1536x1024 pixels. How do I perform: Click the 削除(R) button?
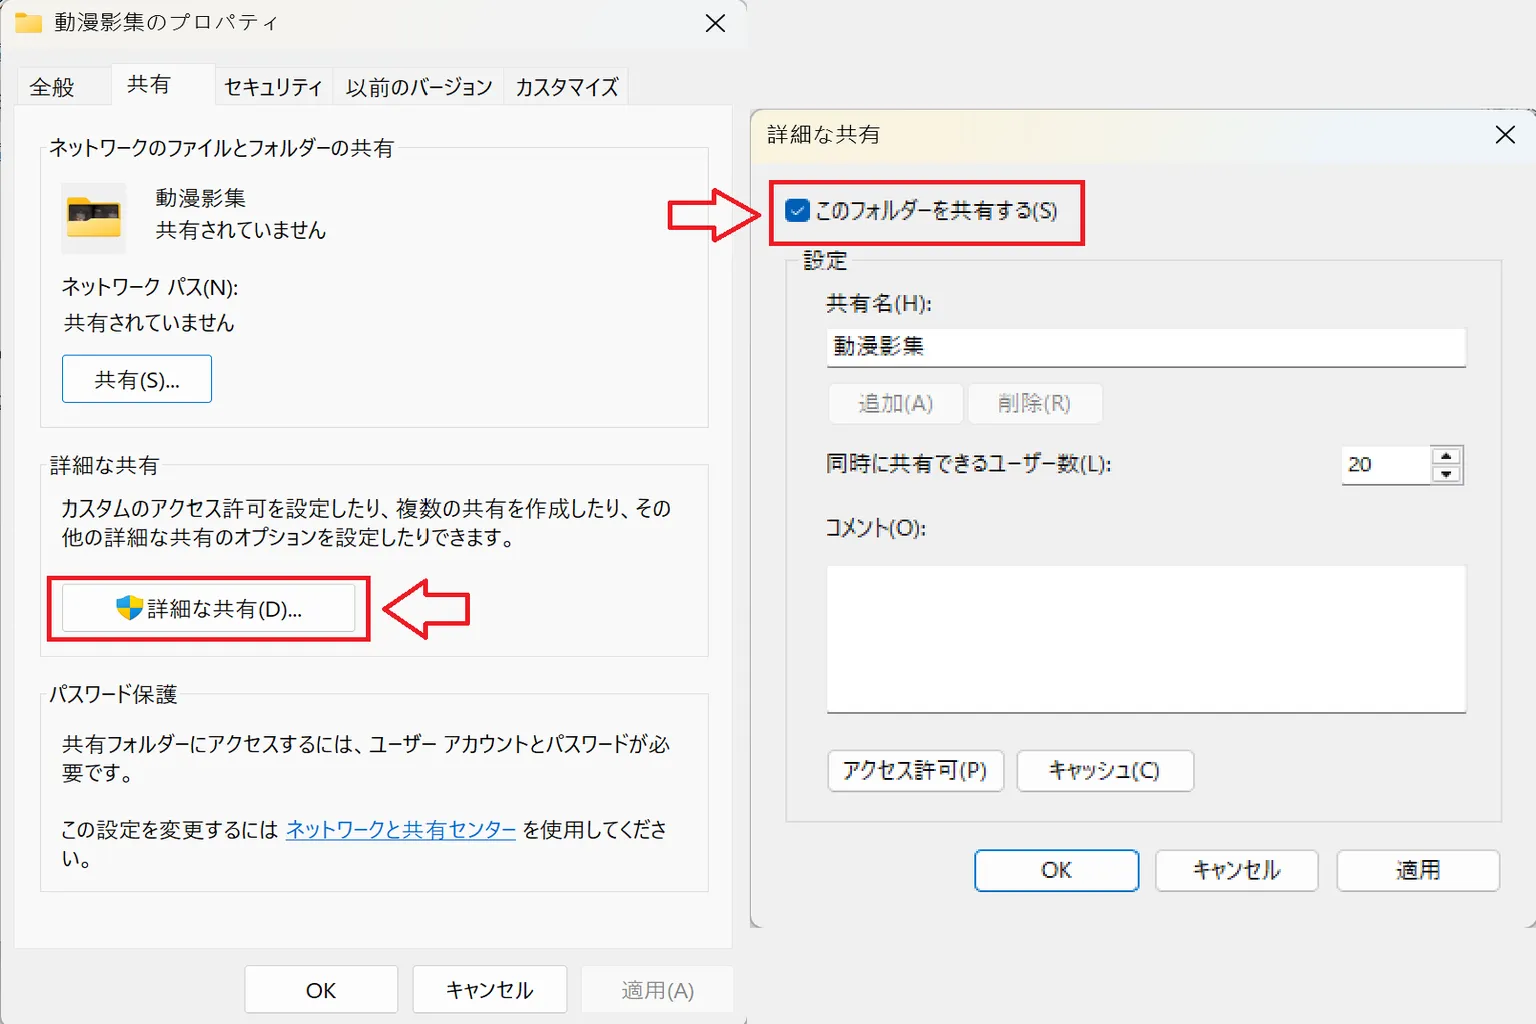(1035, 403)
